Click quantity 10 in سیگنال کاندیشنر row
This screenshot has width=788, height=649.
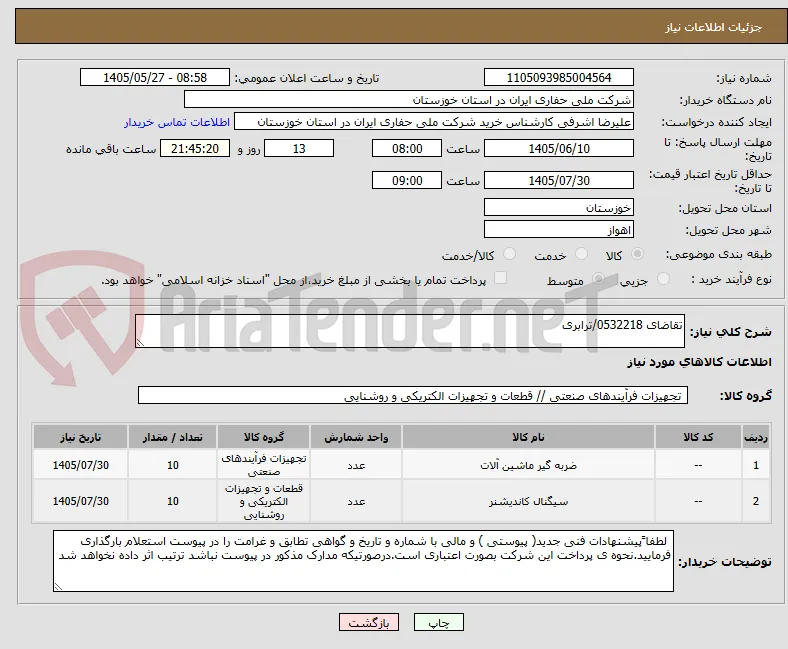click(172, 501)
